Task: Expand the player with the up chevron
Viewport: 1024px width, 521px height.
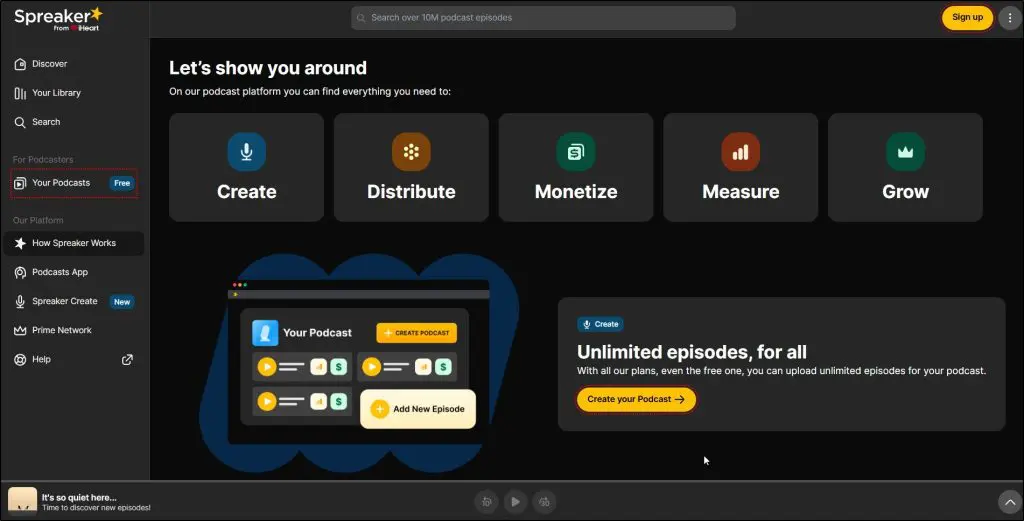Action: tap(1010, 502)
